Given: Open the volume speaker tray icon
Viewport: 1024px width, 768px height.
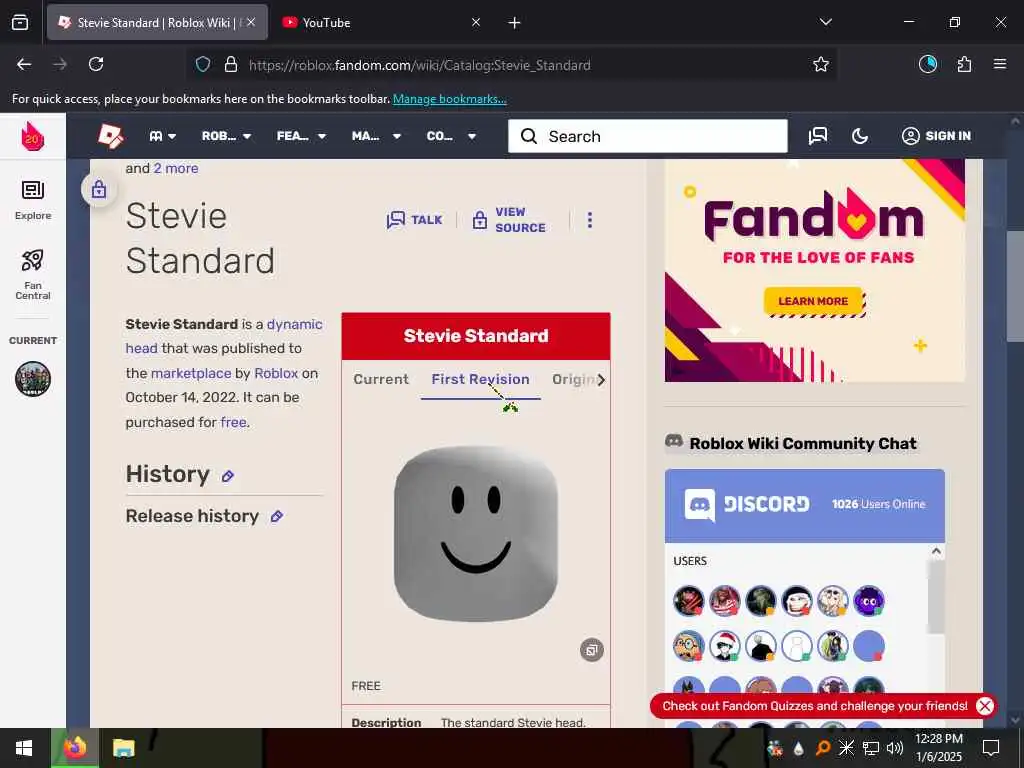Looking at the screenshot, I should 895,748.
